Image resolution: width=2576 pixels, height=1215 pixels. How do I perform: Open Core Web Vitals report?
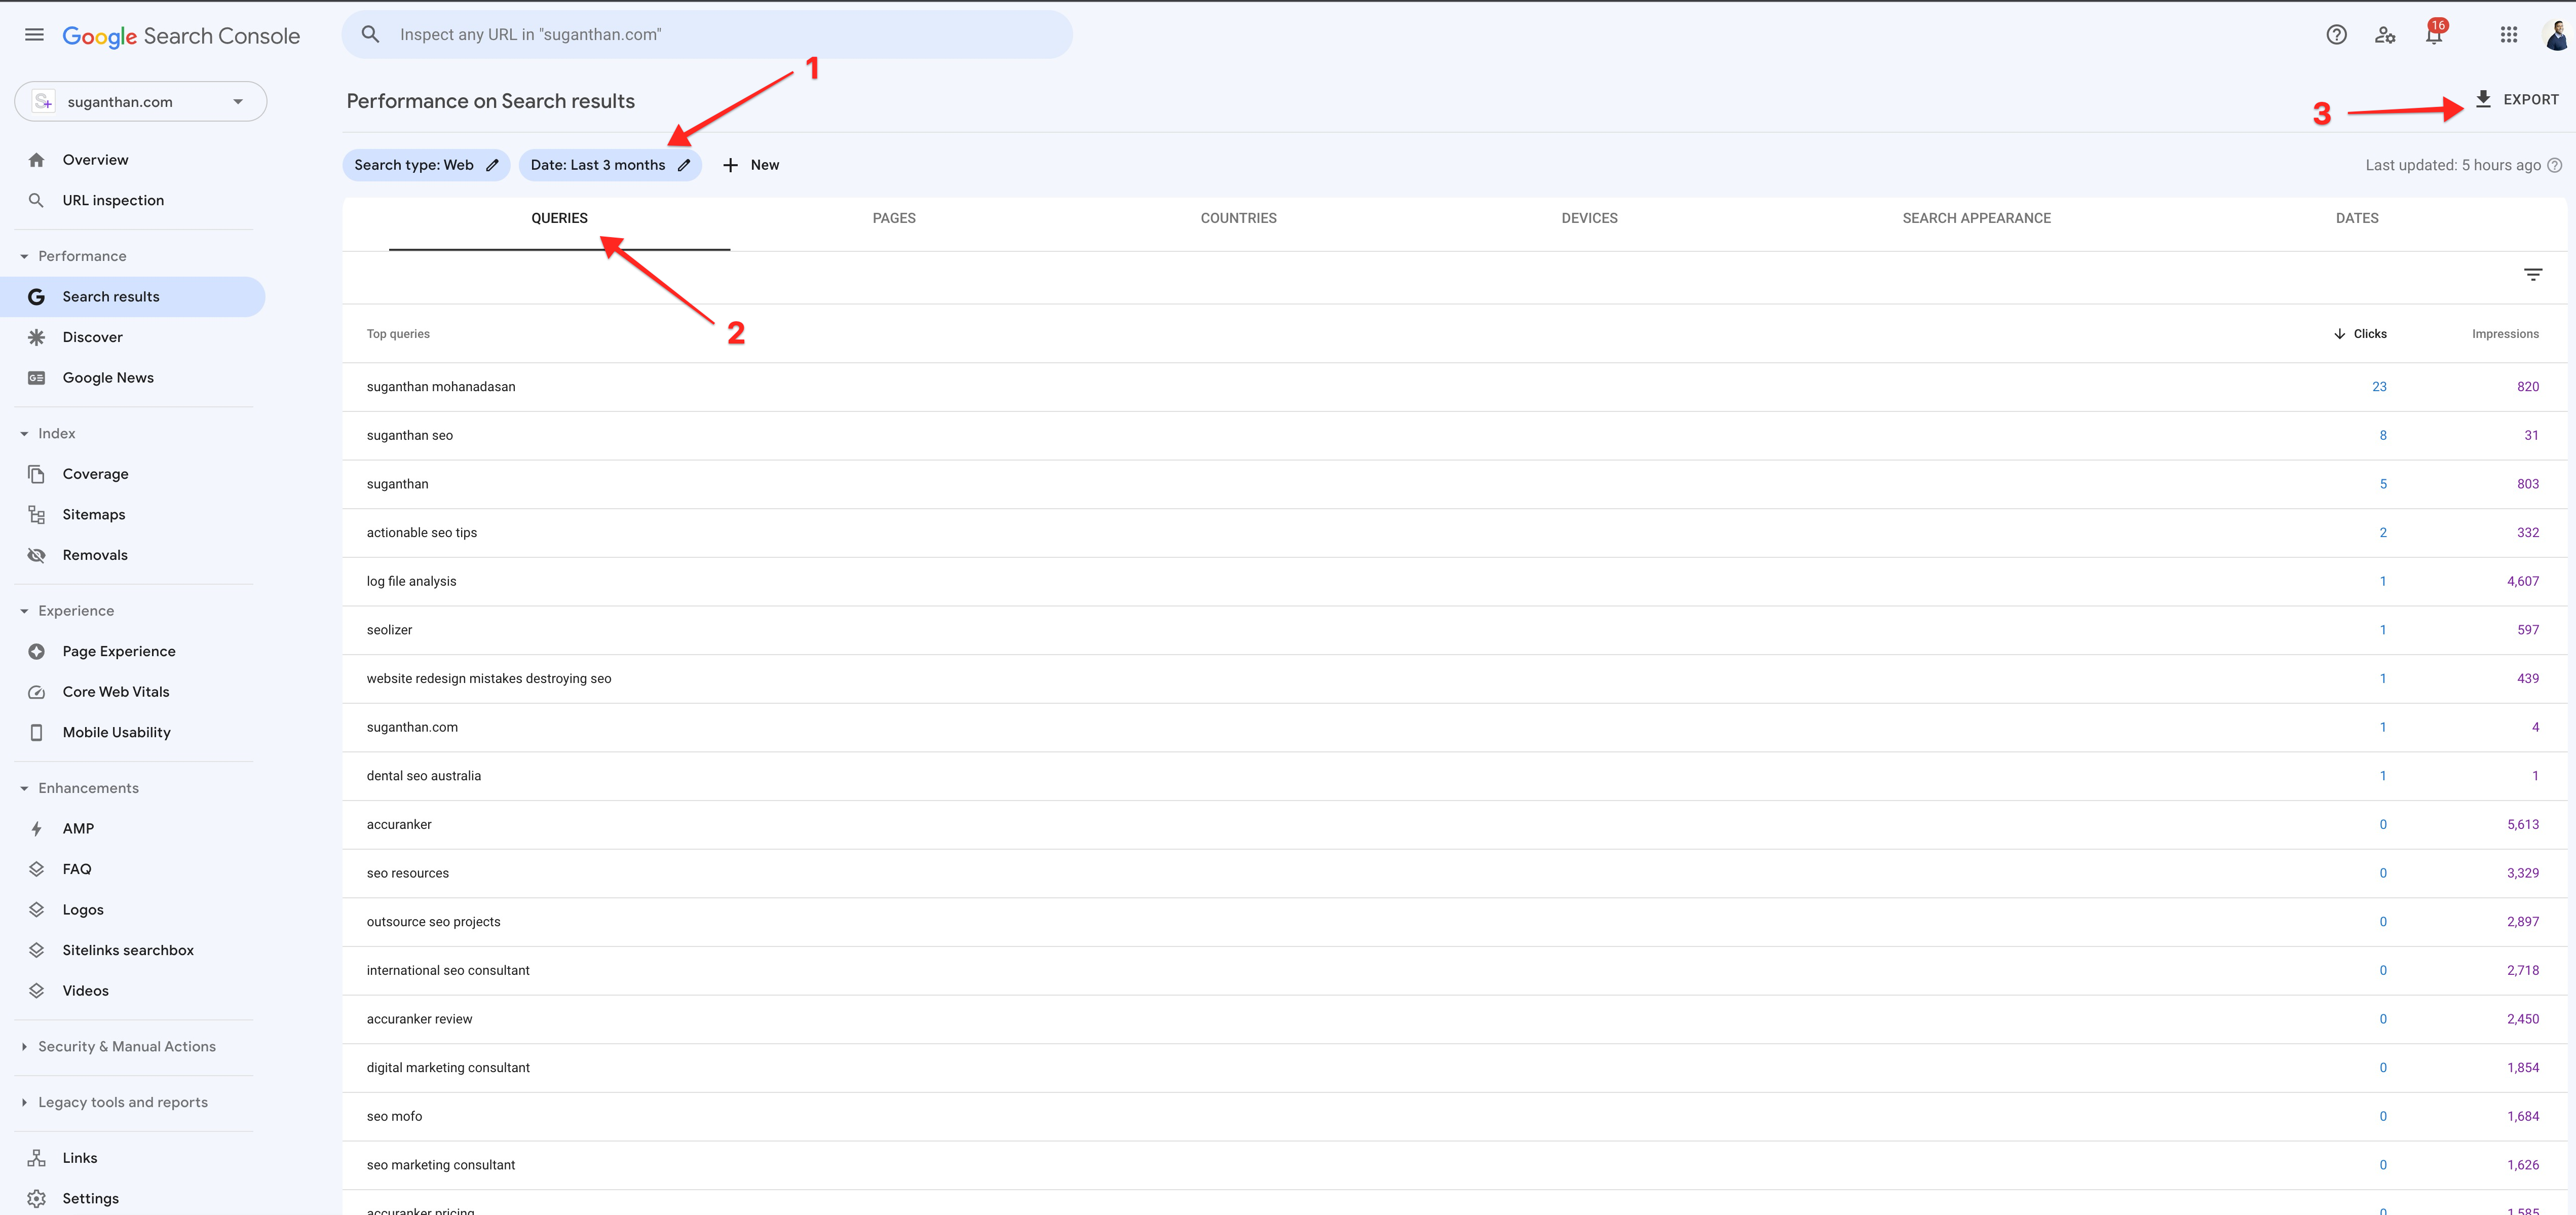click(115, 692)
